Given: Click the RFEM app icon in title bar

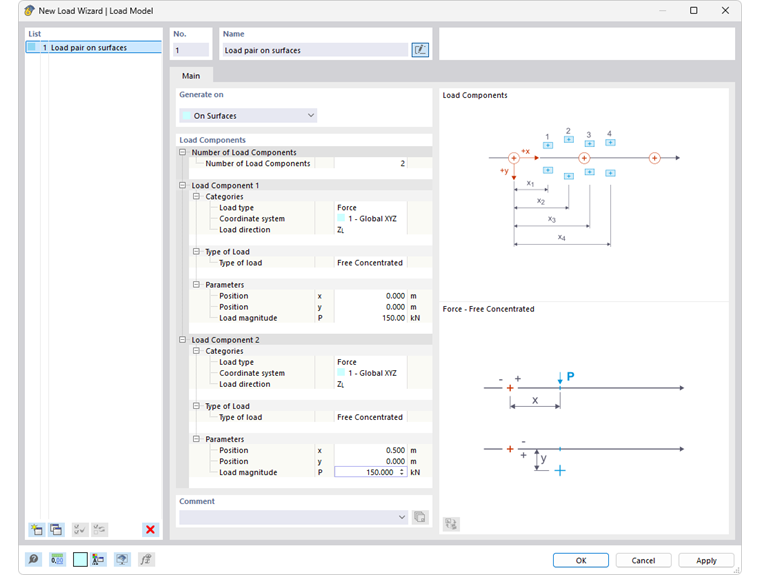Looking at the screenshot, I should tap(30, 10).
